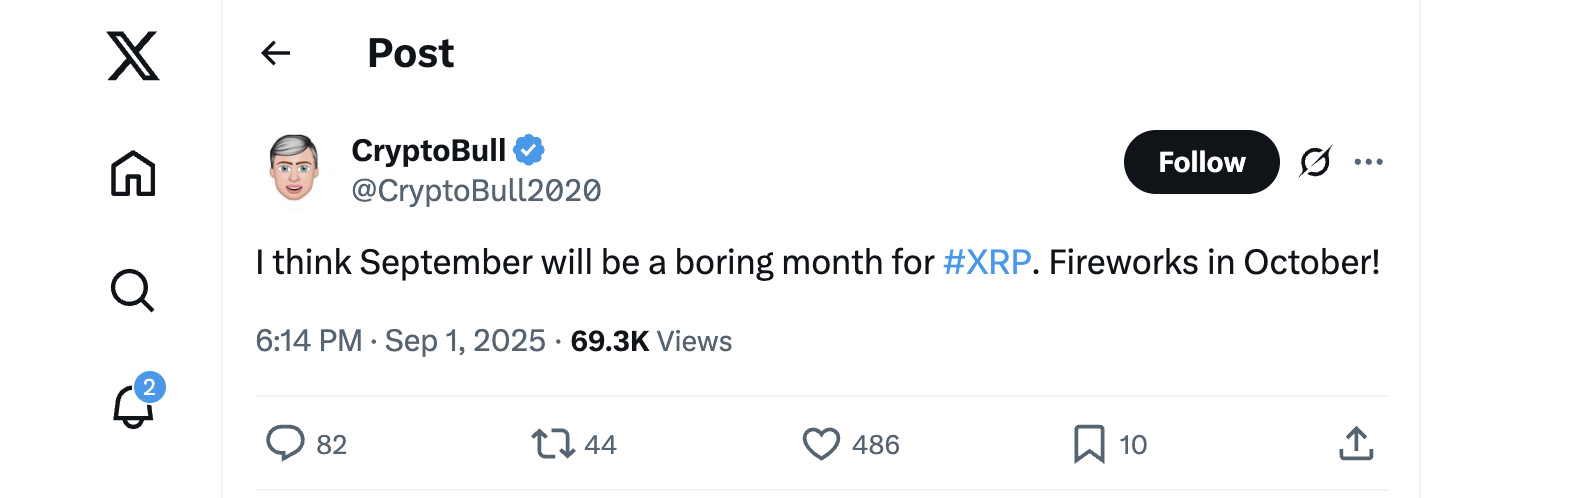This screenshot has width=1580, height=498.
Task: Follow CryptoBull
Action: [1201, 162]
